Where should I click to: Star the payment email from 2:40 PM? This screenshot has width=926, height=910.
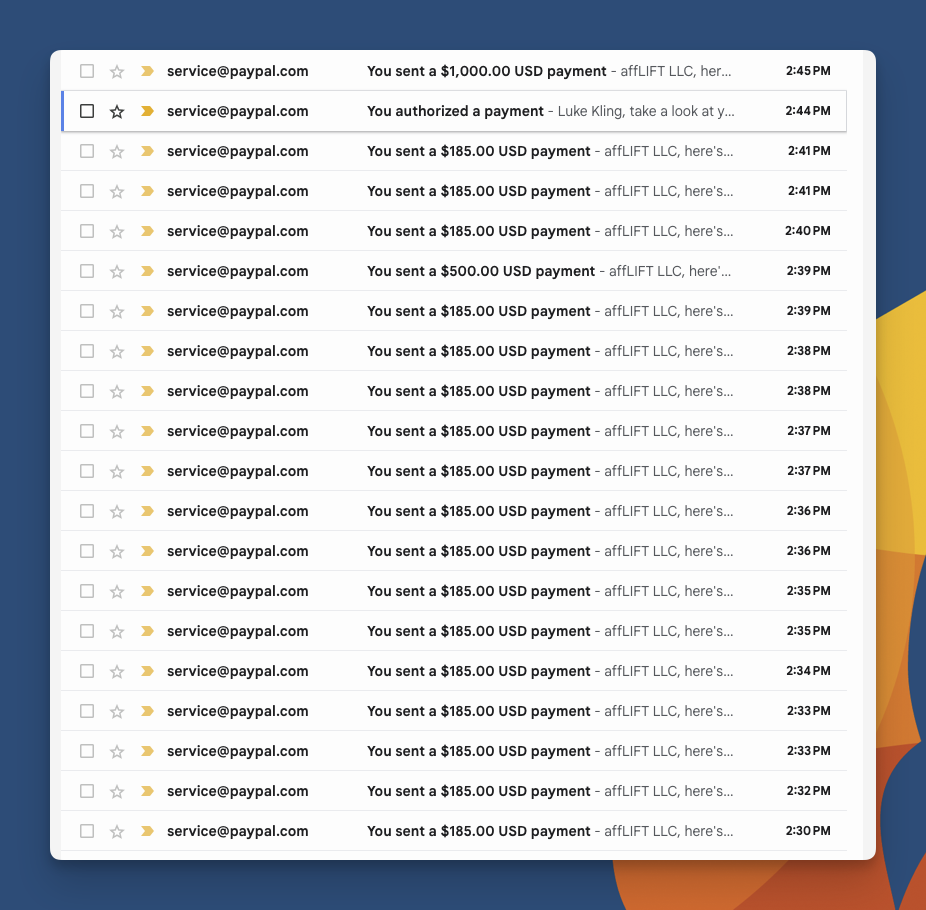point(117,231)
